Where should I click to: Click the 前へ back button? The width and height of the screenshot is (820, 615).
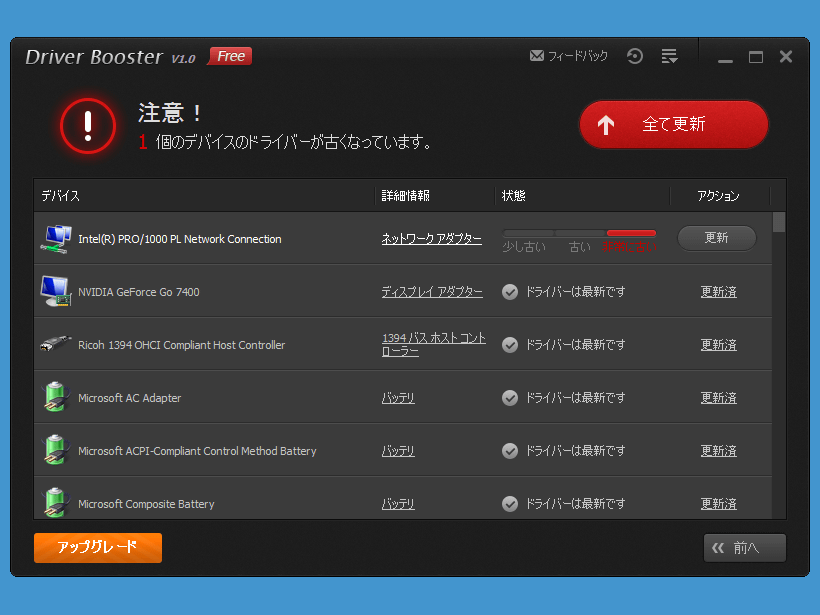745,548
